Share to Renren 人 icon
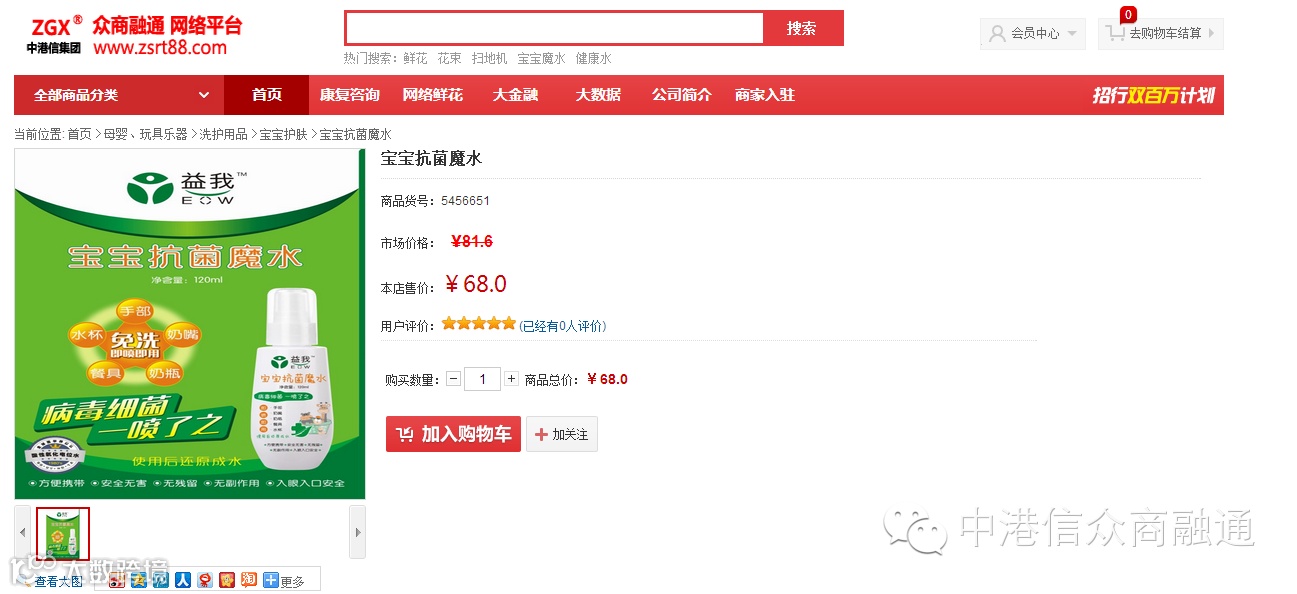This screenshot has width=1297, height=594. pyautogui.click(x=183, y=580)
